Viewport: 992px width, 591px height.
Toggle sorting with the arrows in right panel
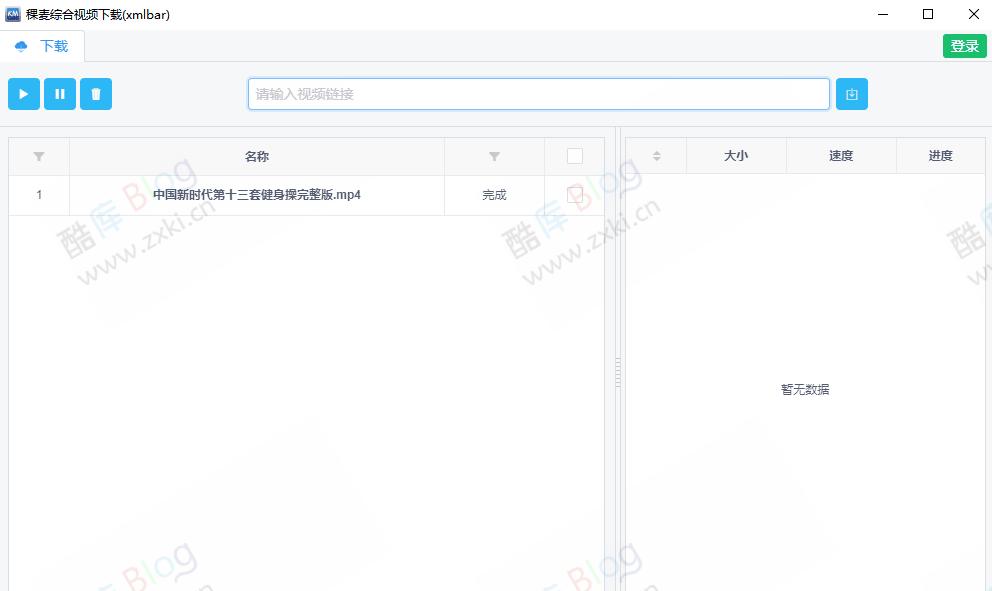point(657,156)
